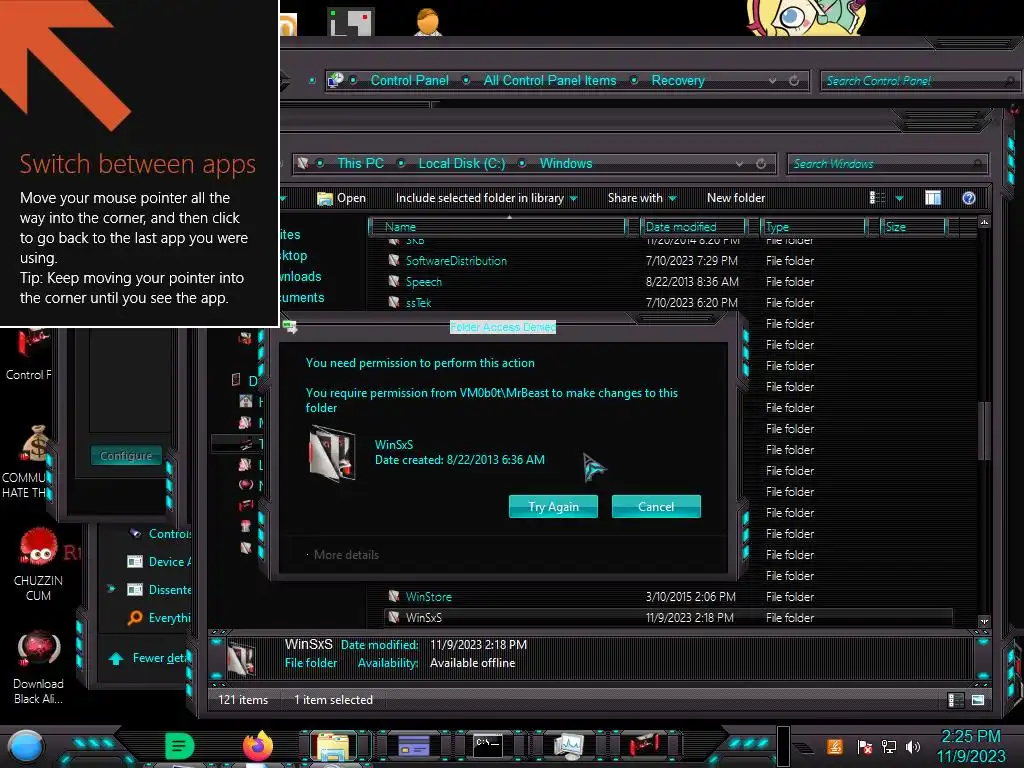The image size is (1024, 768).
Task: Click the Windows breadcrumb segment
Action: tap(566, 163)
